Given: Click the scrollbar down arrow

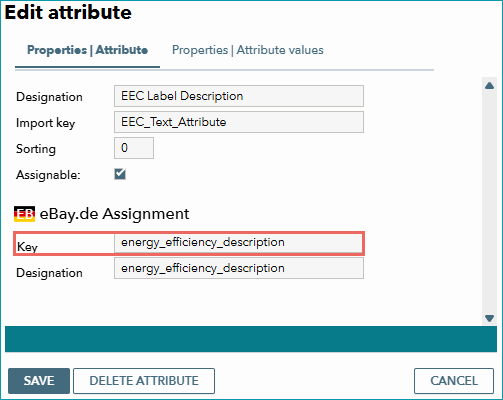Looking at the screenshot, I should pos(489,318).
